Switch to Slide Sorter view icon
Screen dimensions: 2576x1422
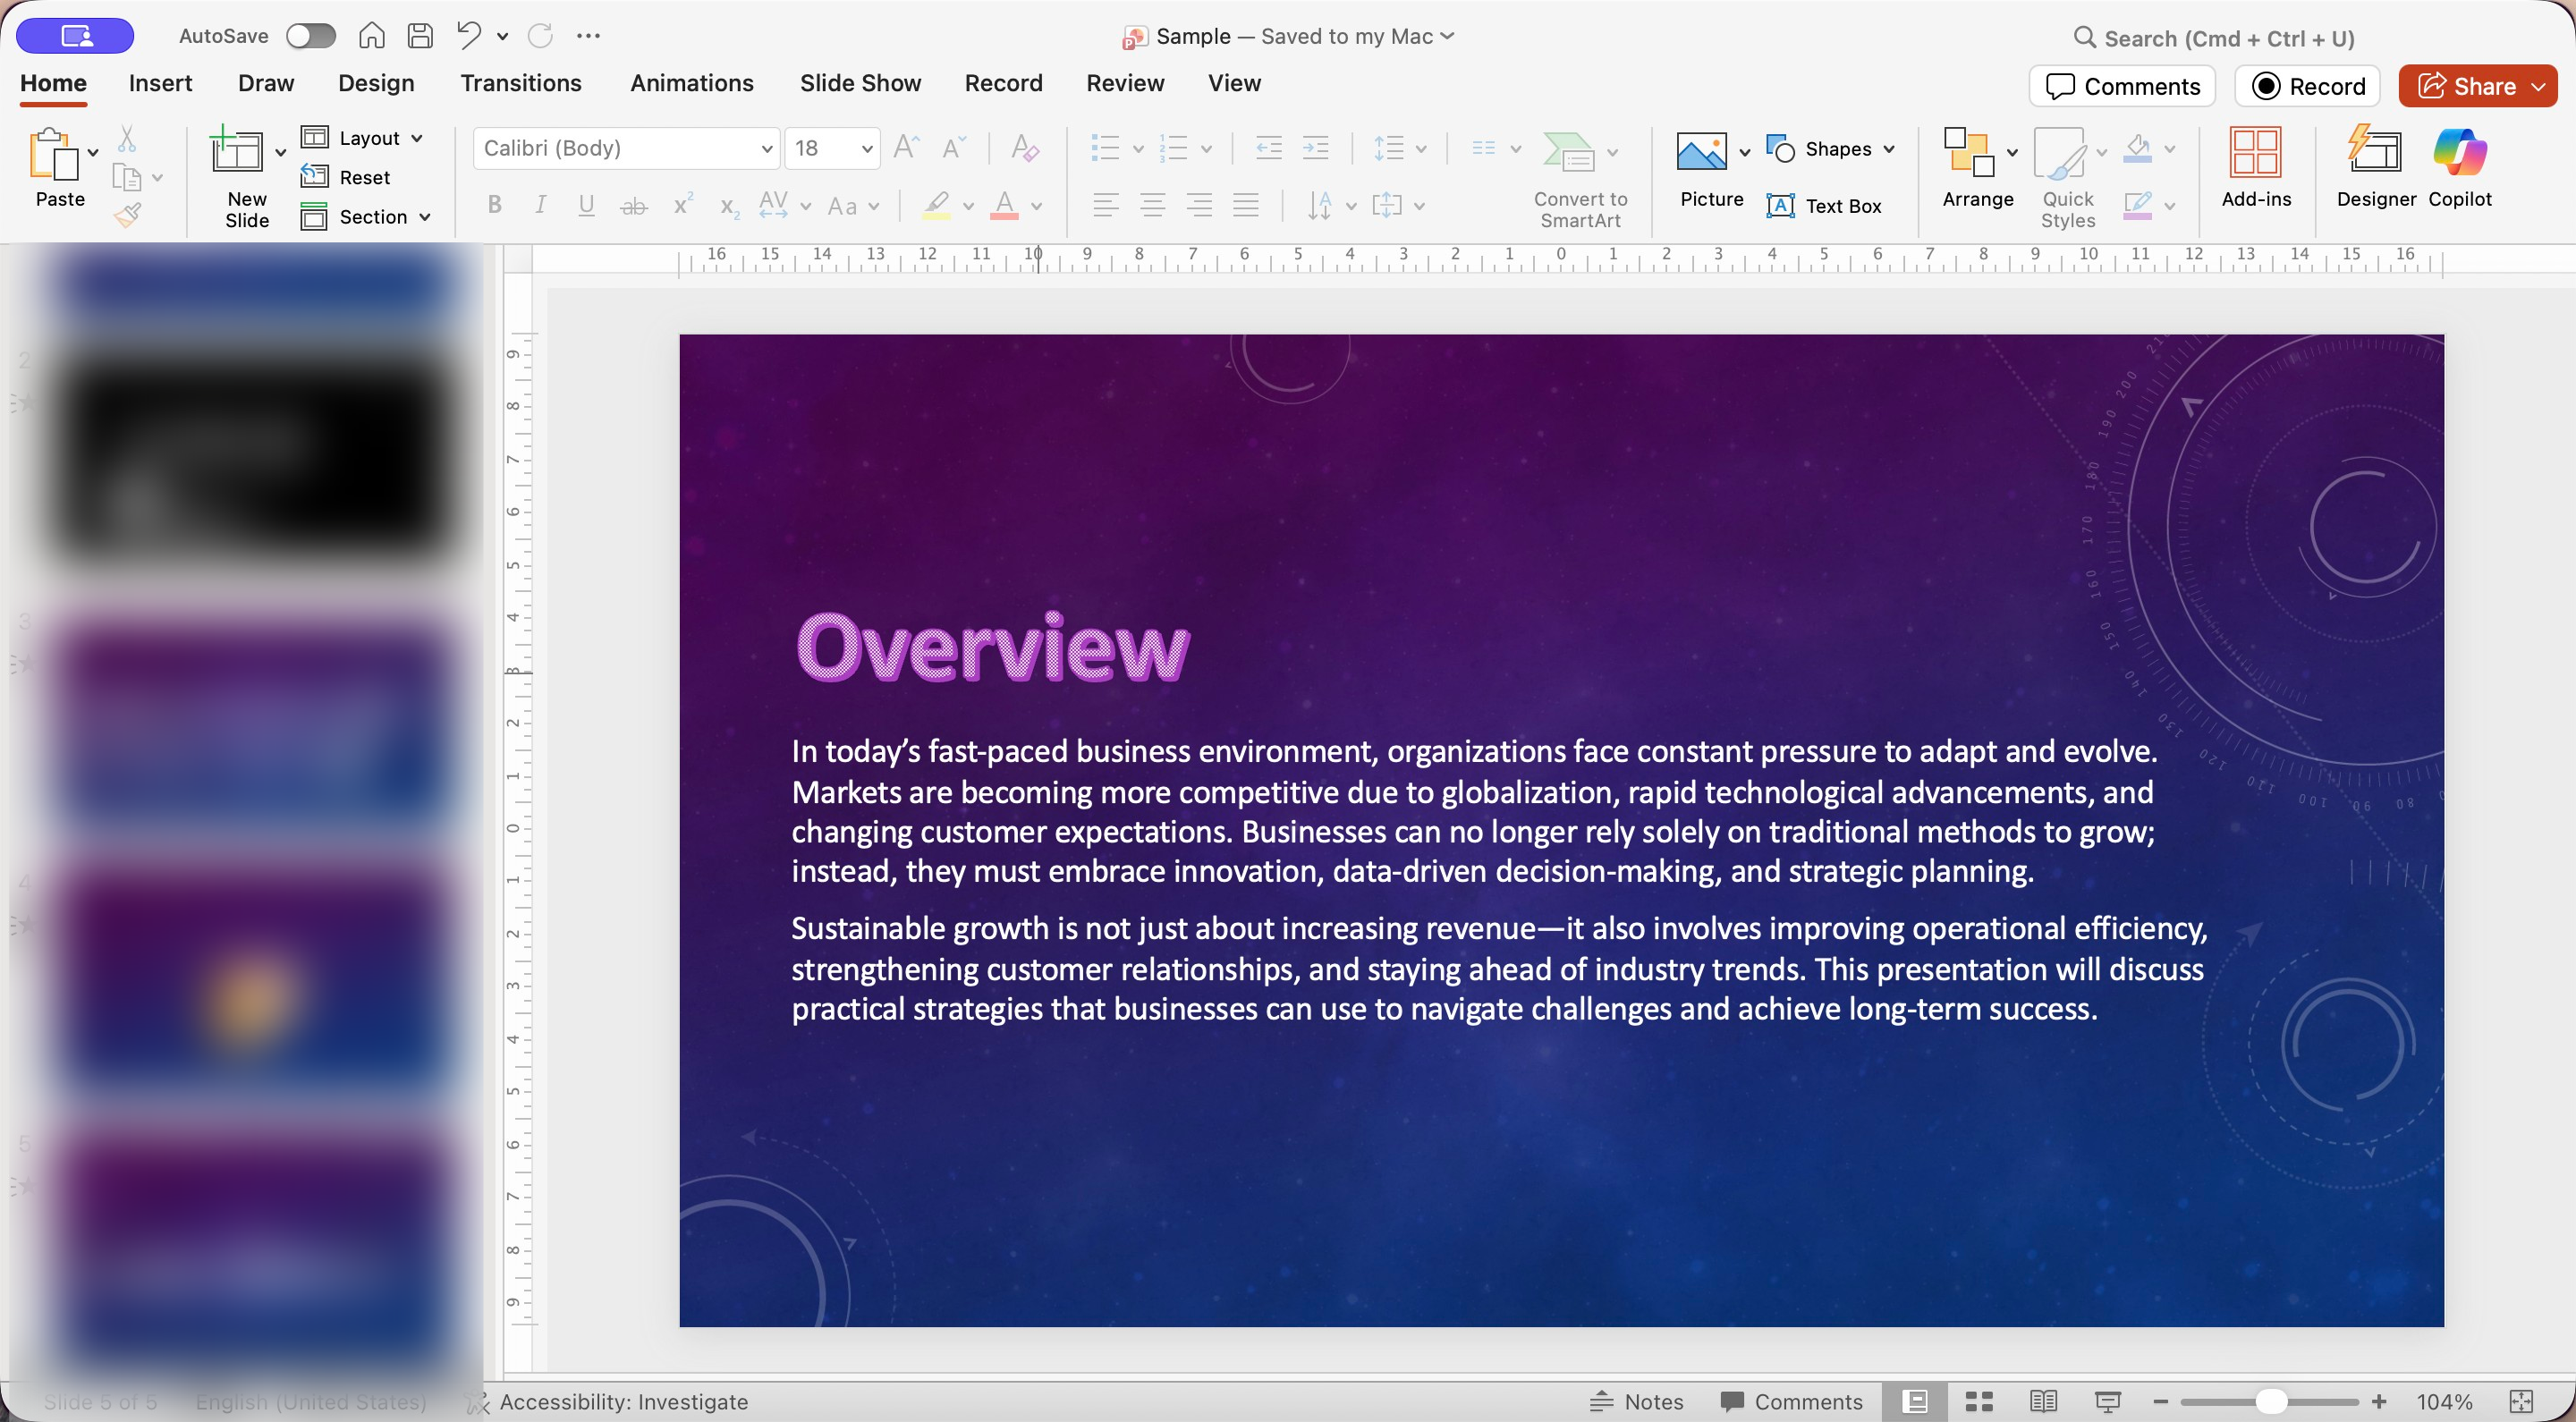coord(1979,1401)
